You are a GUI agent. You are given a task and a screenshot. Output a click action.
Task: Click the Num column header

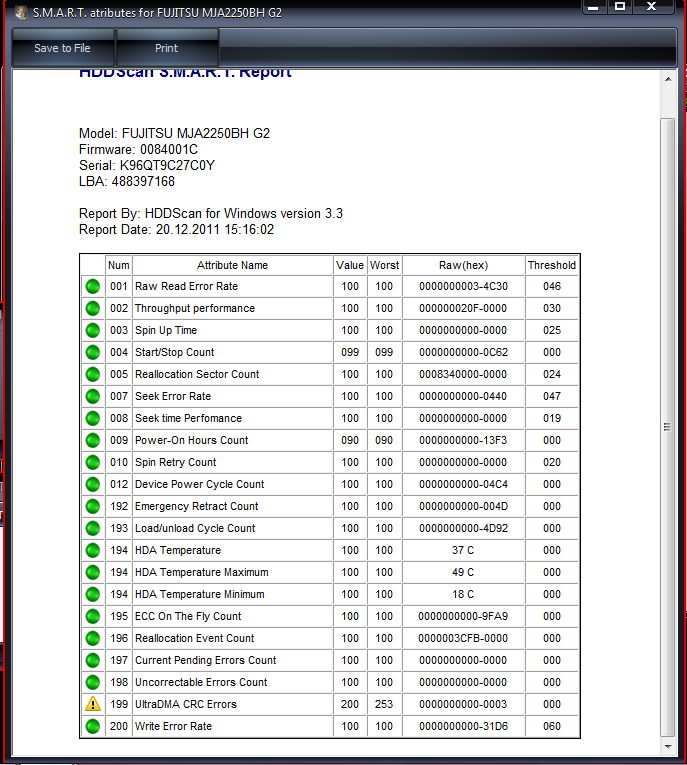tap(119, 265)
